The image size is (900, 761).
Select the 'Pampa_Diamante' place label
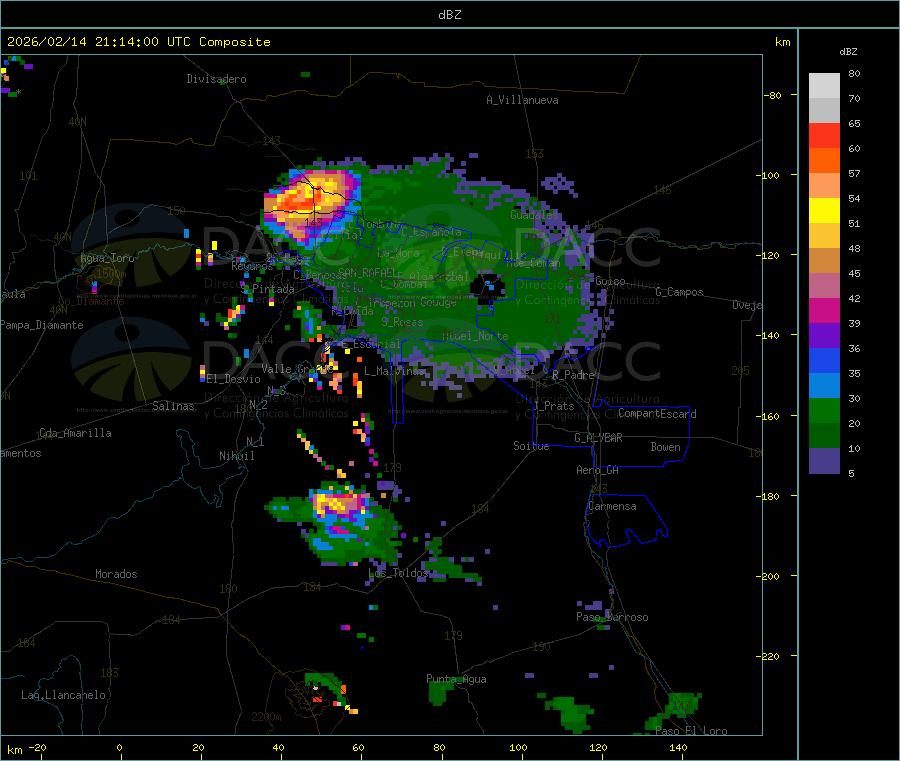pyautogui.click(x=41, y=325)
